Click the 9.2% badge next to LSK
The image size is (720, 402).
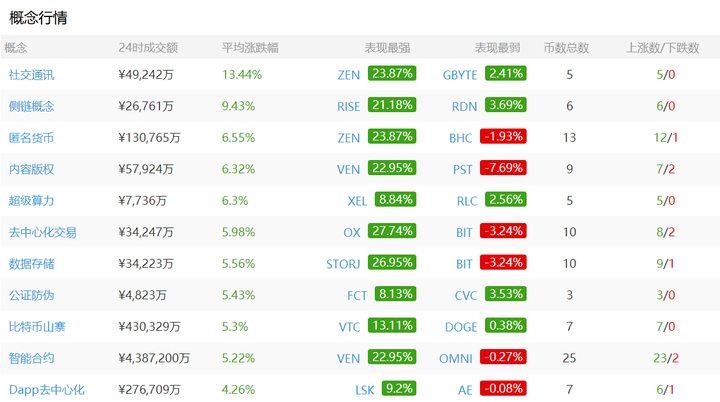click(399, 388)
